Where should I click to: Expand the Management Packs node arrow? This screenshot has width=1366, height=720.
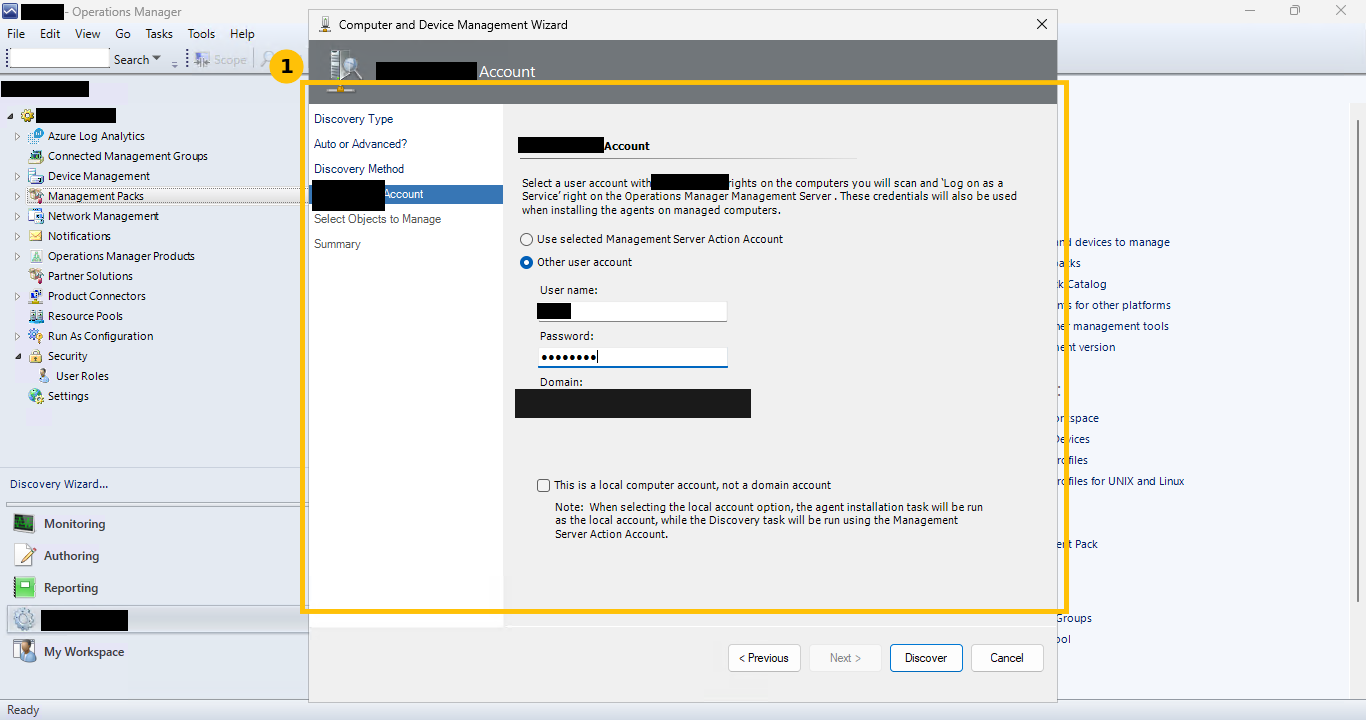17,196
